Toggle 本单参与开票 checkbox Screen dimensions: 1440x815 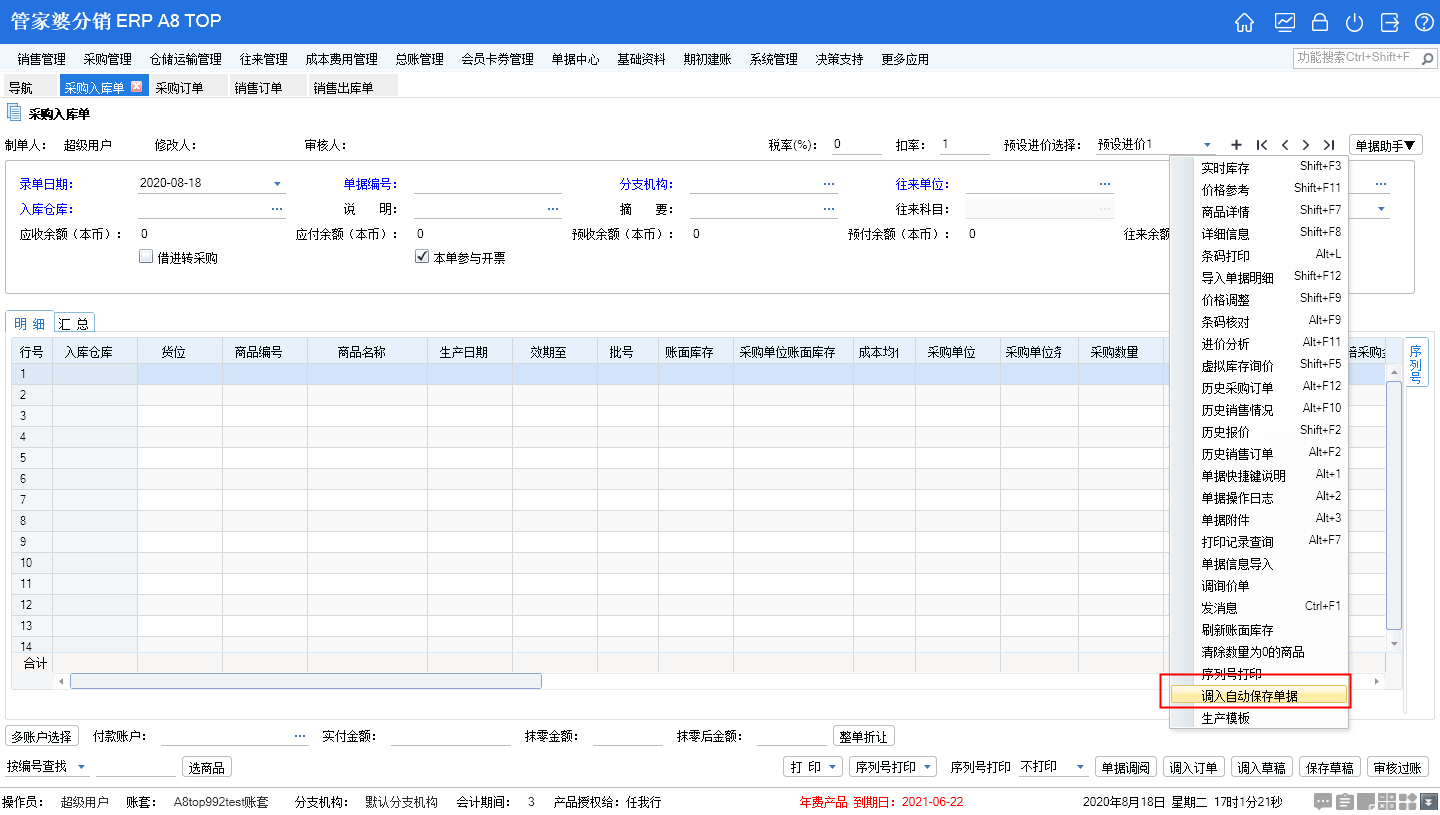tap(422, 257)
